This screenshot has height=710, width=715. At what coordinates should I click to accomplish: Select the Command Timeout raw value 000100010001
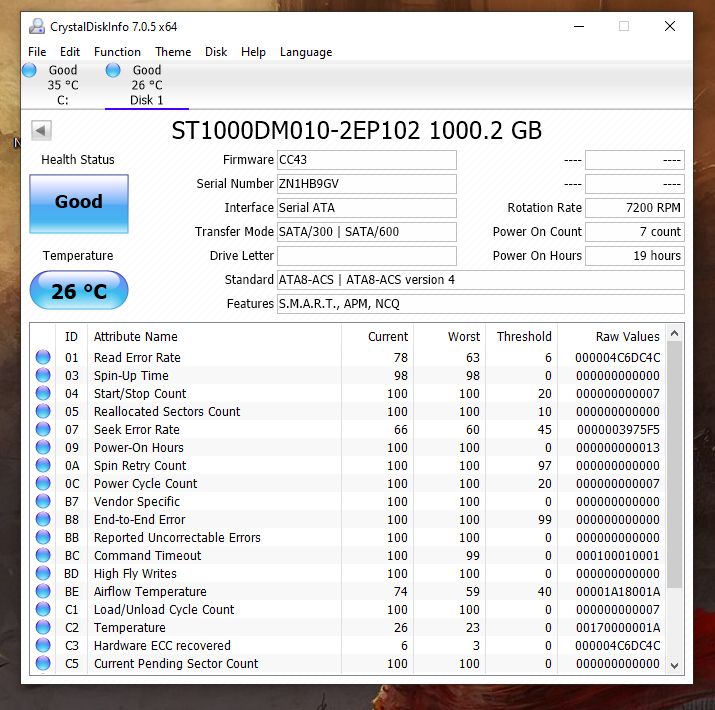tap(618, 555)
